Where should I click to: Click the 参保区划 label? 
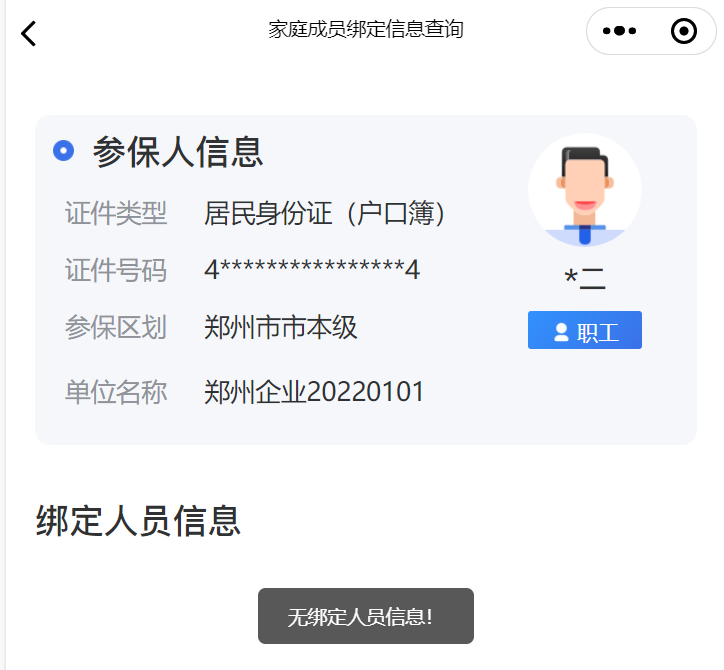point(116,327)
